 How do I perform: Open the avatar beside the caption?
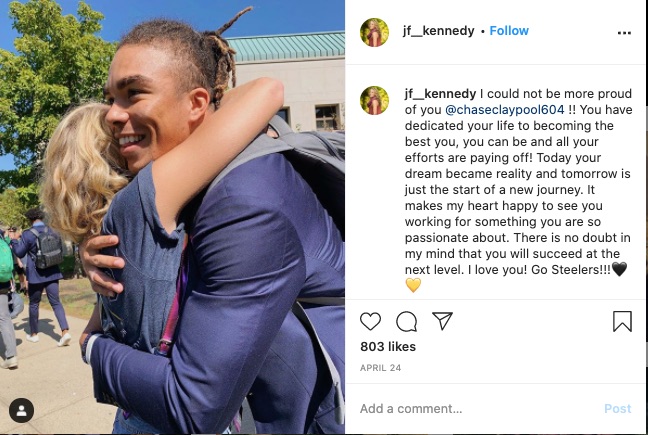pos(374,100)
